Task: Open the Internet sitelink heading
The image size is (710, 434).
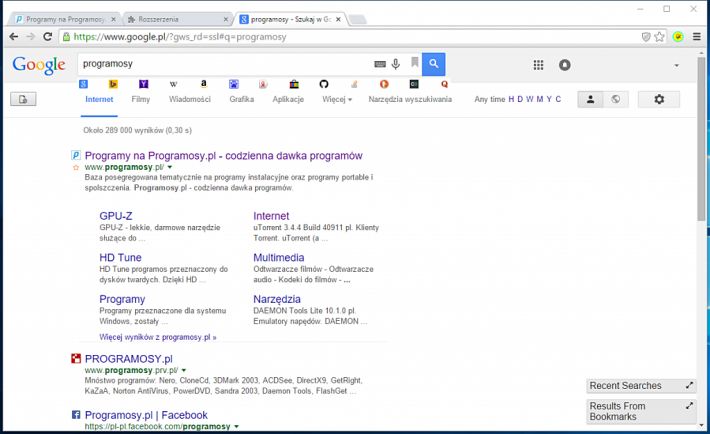Action: pyautogui.click(x=271, y=216)
